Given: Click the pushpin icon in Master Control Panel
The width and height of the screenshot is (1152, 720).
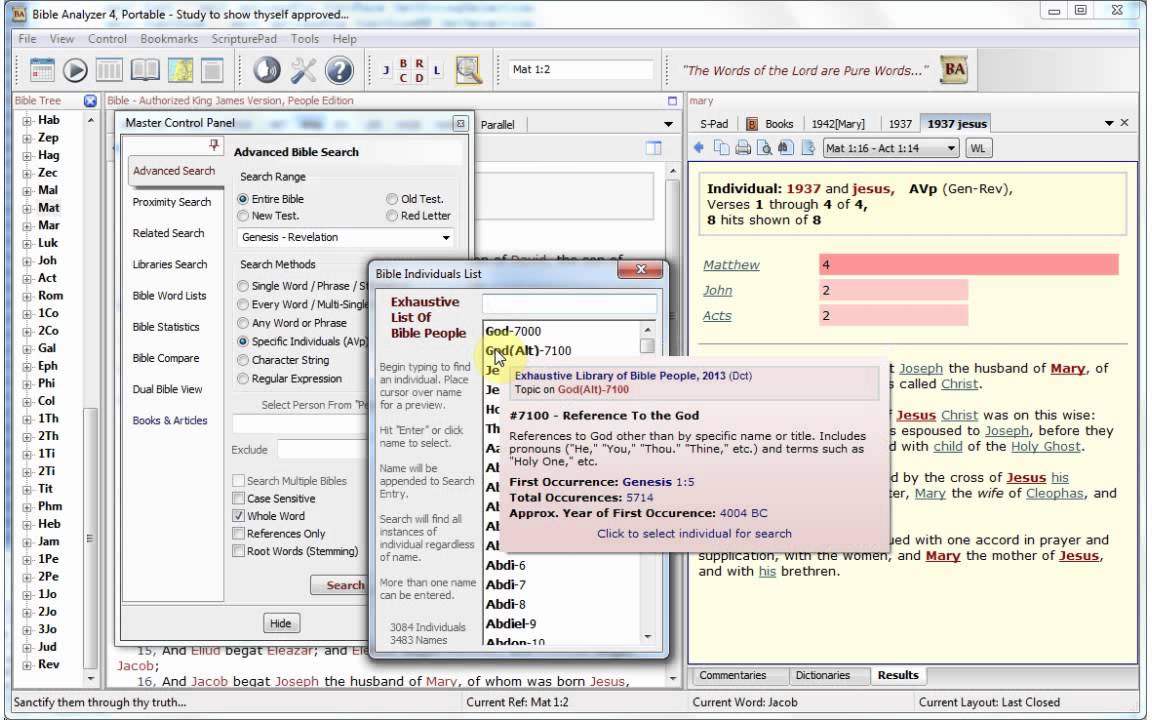Looking at the screenshot, I should [214, 145].
